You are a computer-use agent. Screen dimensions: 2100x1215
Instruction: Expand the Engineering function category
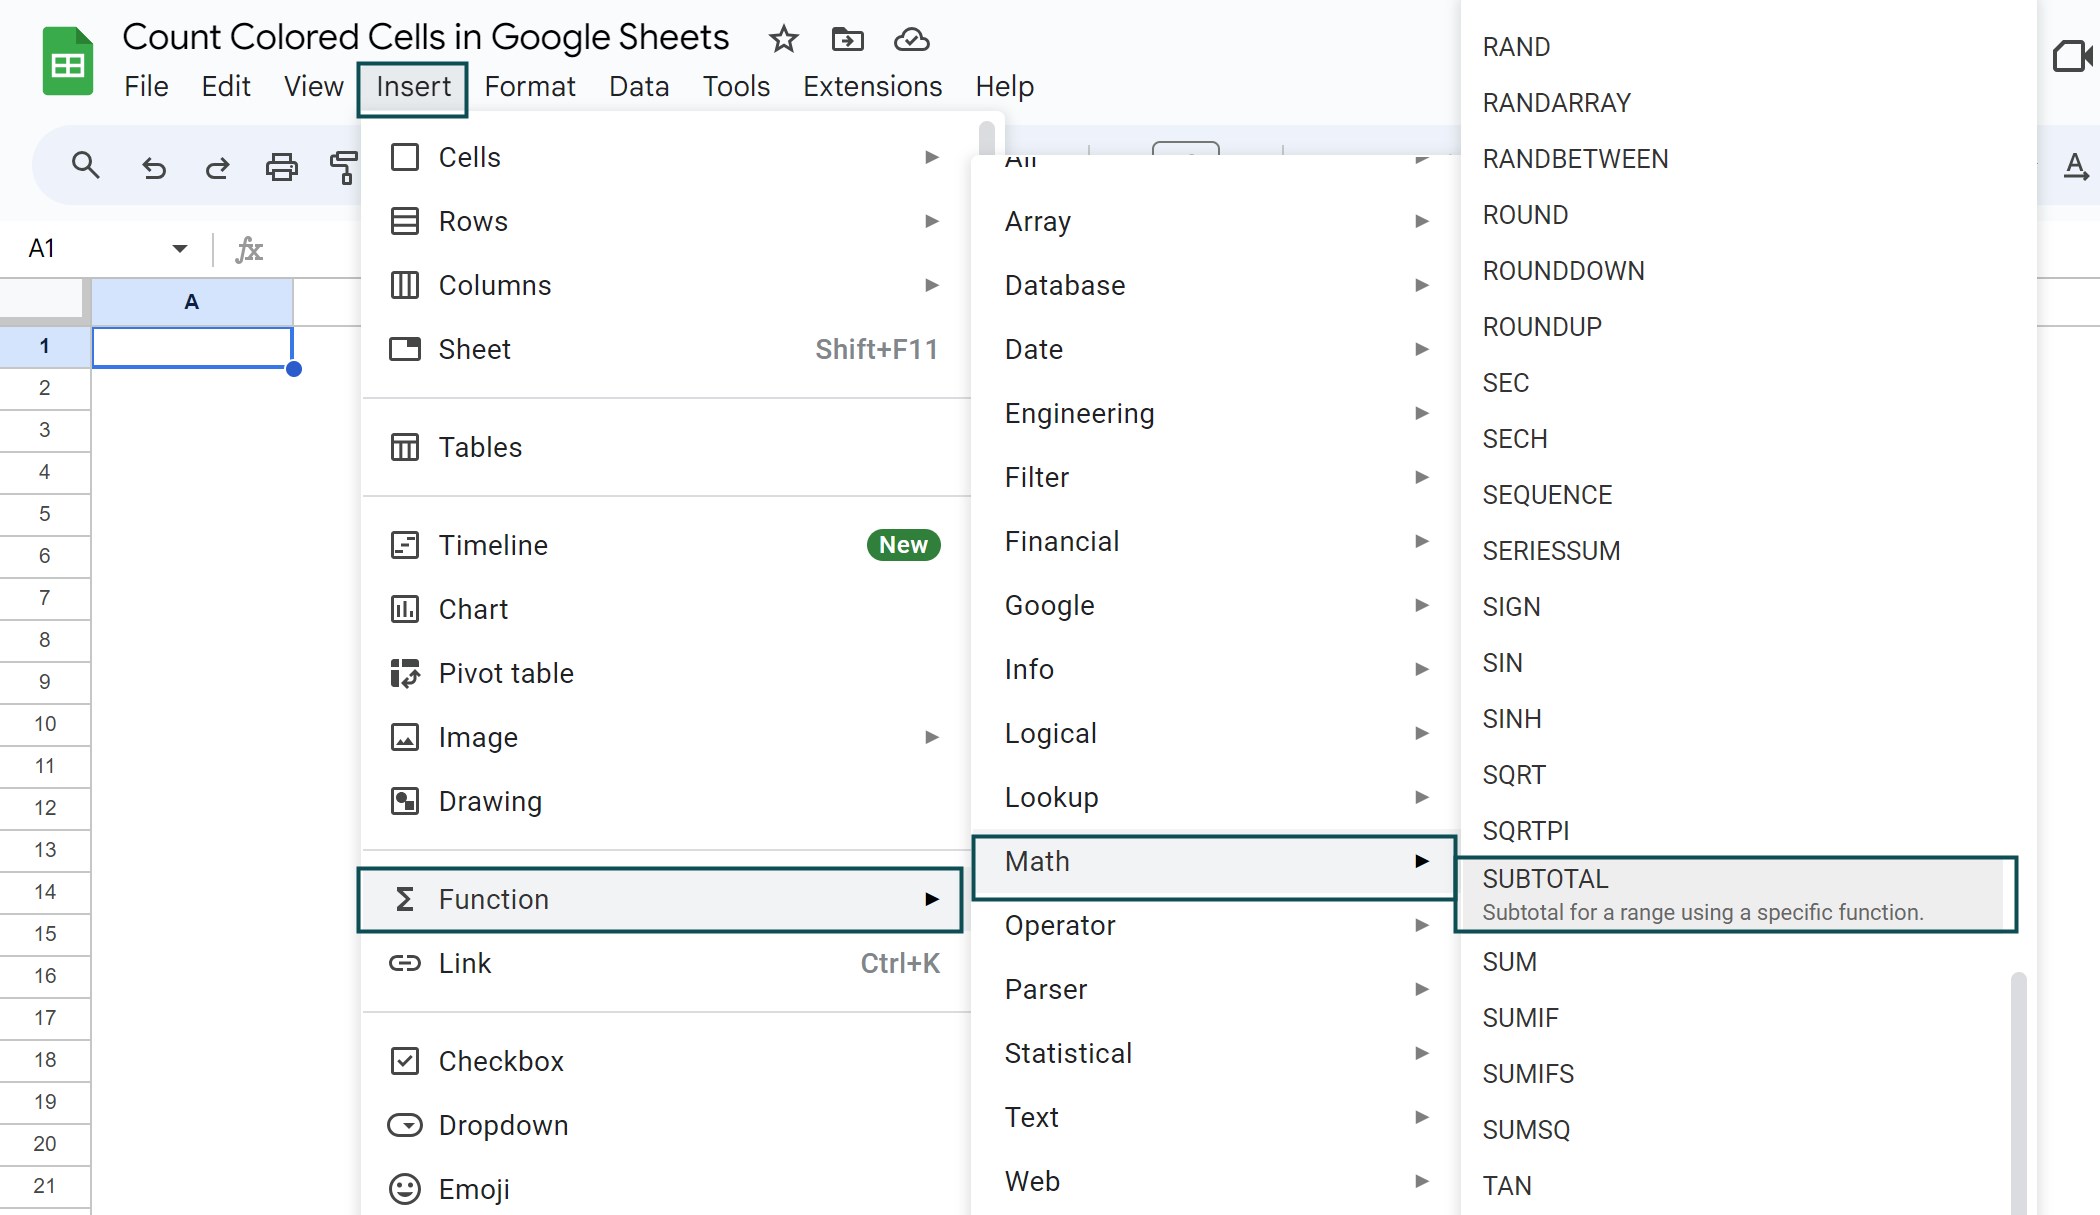click(1215, 413)
